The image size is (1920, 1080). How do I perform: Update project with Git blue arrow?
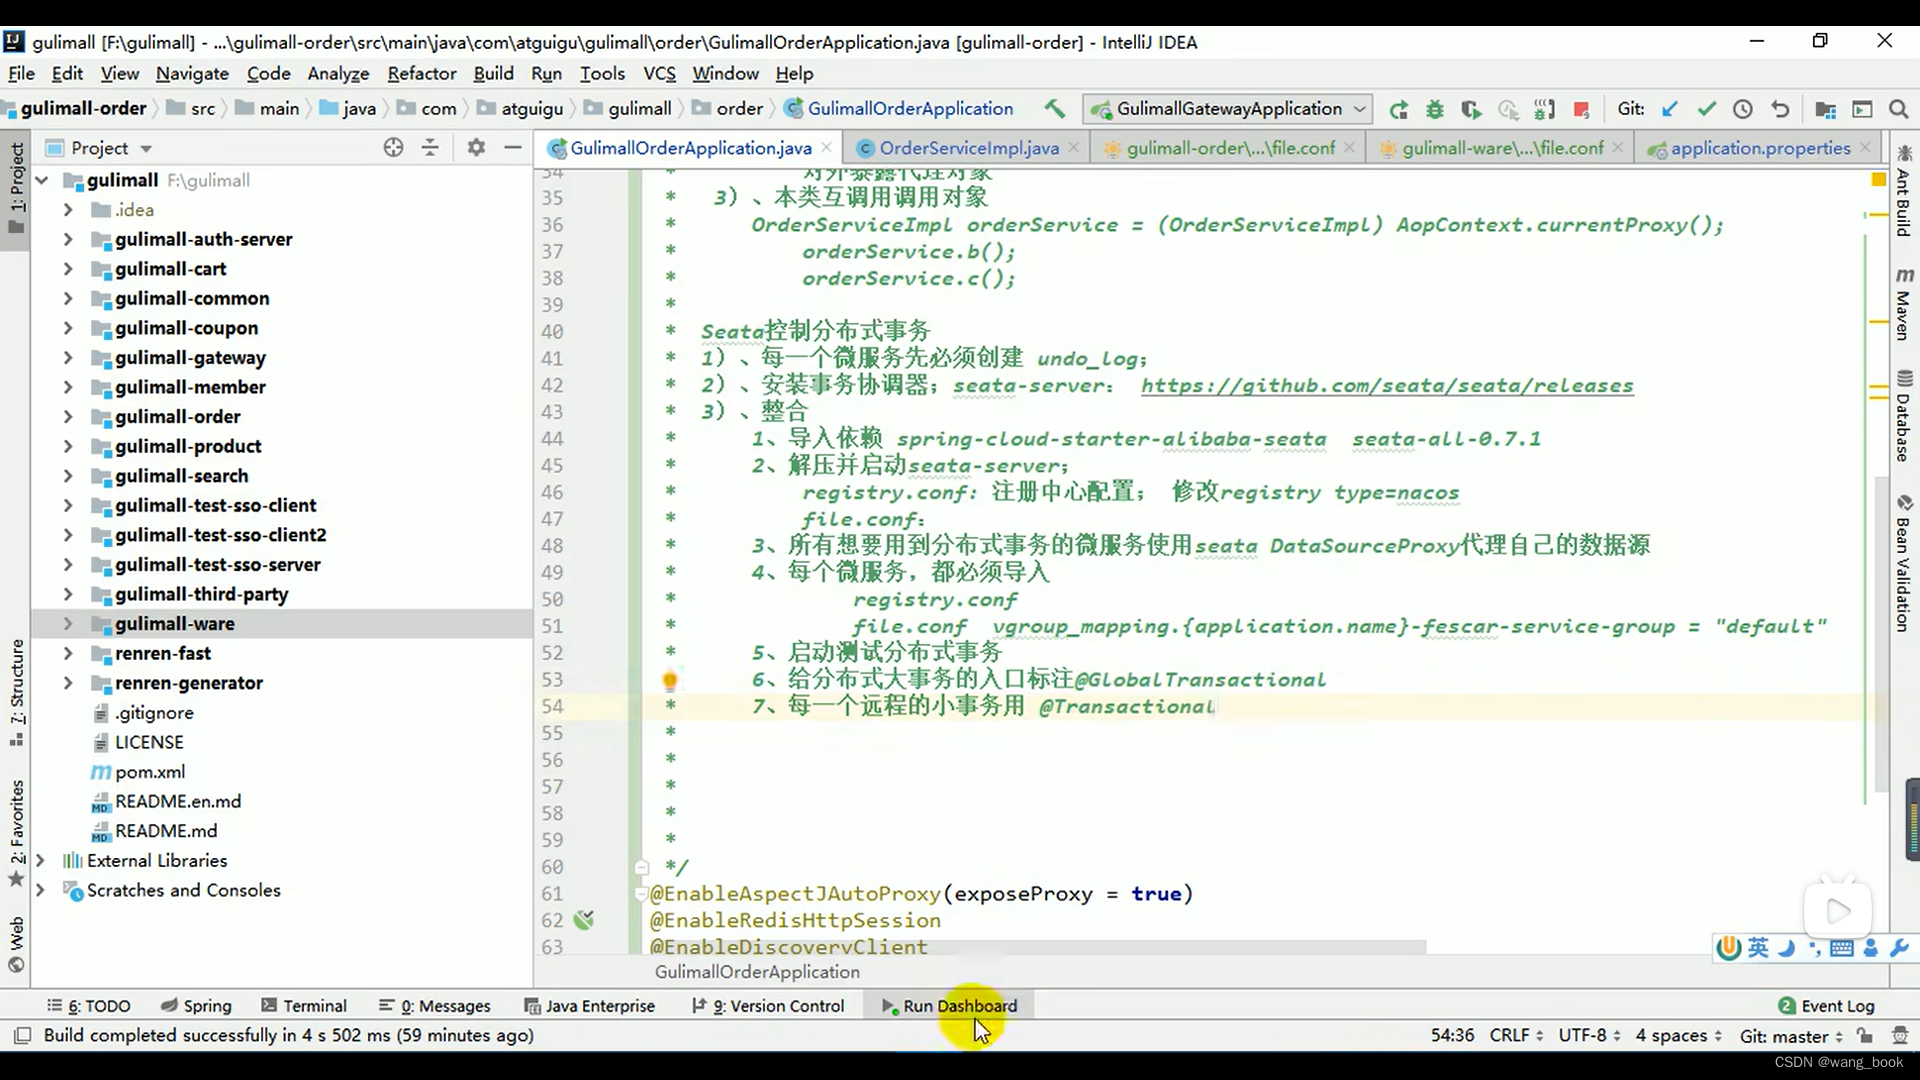pos(1669,109)
